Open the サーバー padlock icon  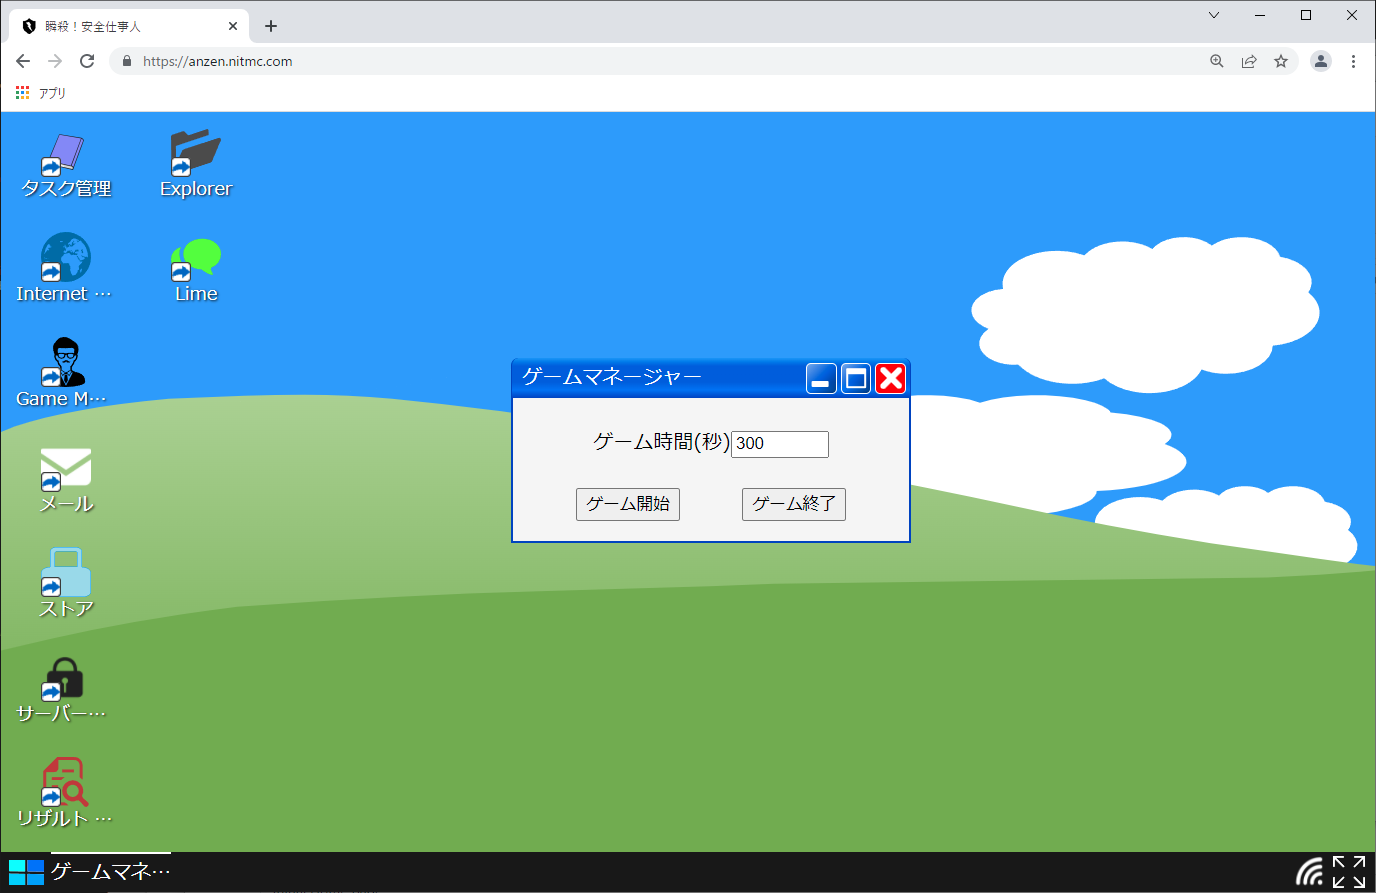(62, 688)
